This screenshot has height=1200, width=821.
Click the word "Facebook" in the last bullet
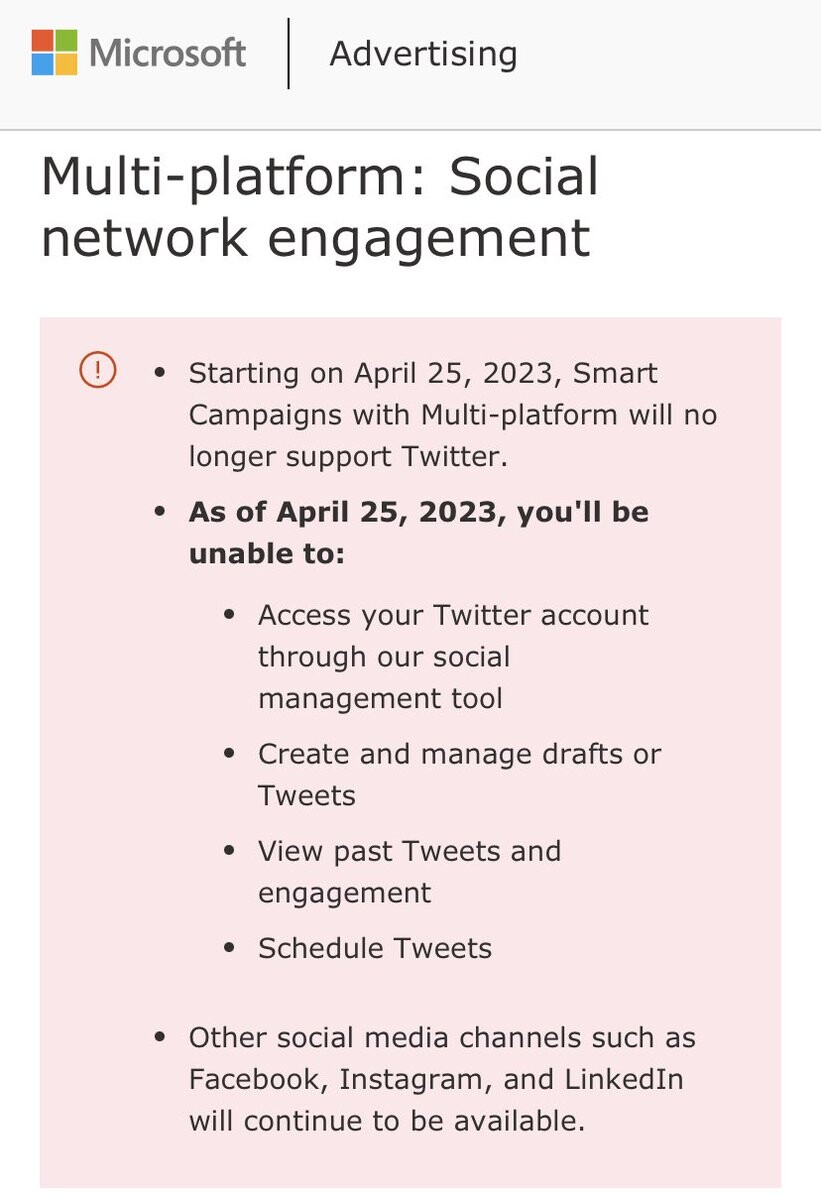257,1080
